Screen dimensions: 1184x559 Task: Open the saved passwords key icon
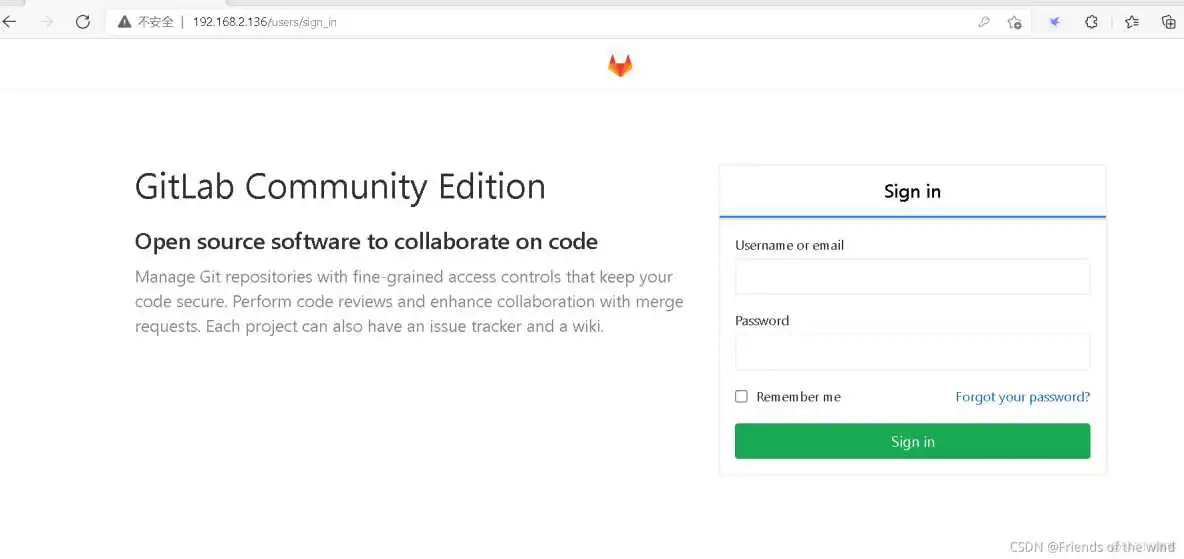(x=984, y=21)
